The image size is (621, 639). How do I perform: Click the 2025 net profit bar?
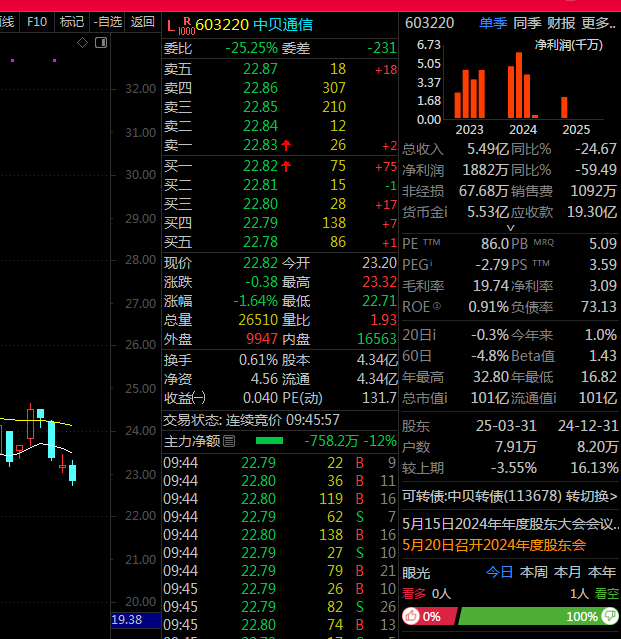[x=564, y=108]
